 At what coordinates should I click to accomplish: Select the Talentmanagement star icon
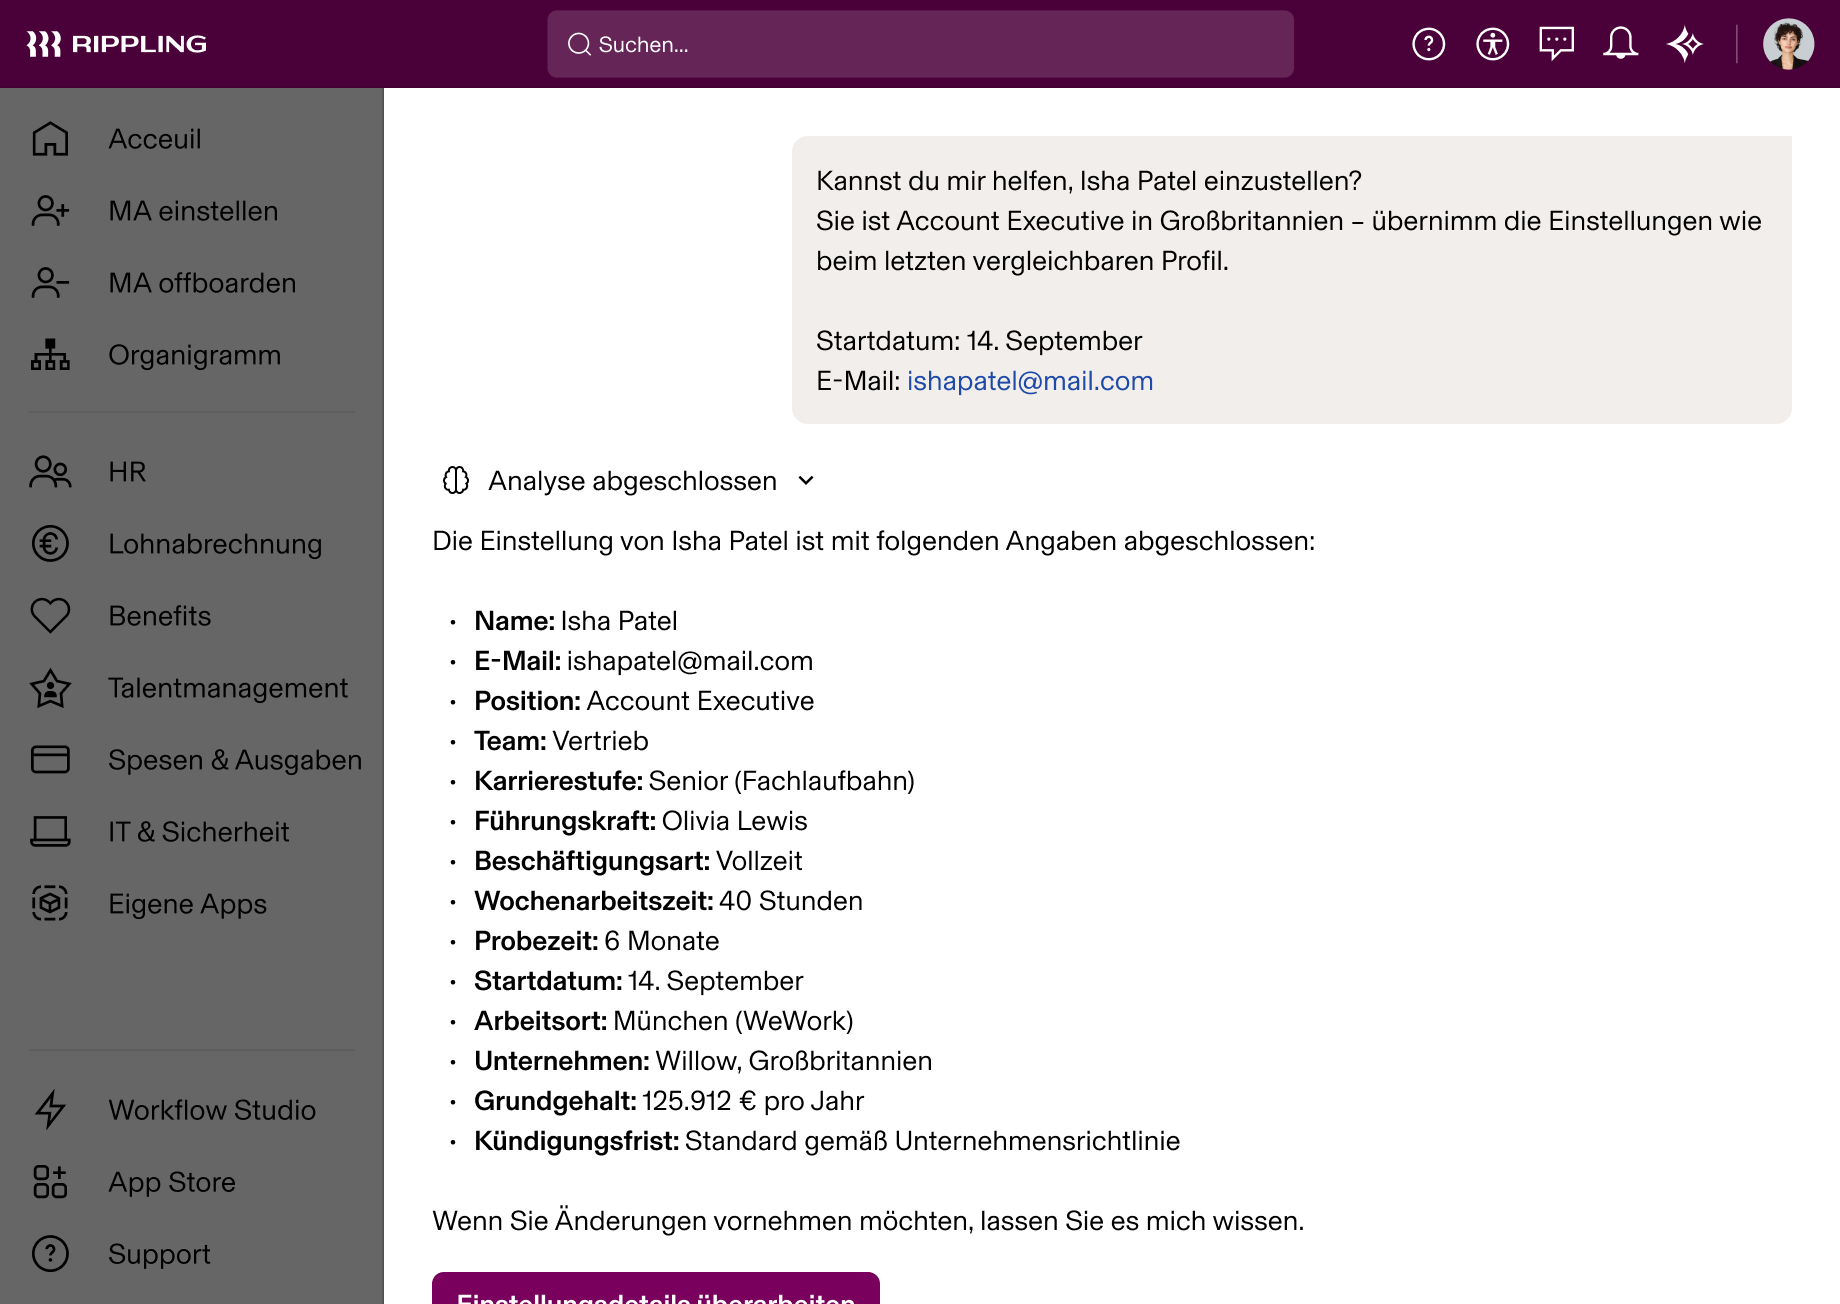pos(49,688)
